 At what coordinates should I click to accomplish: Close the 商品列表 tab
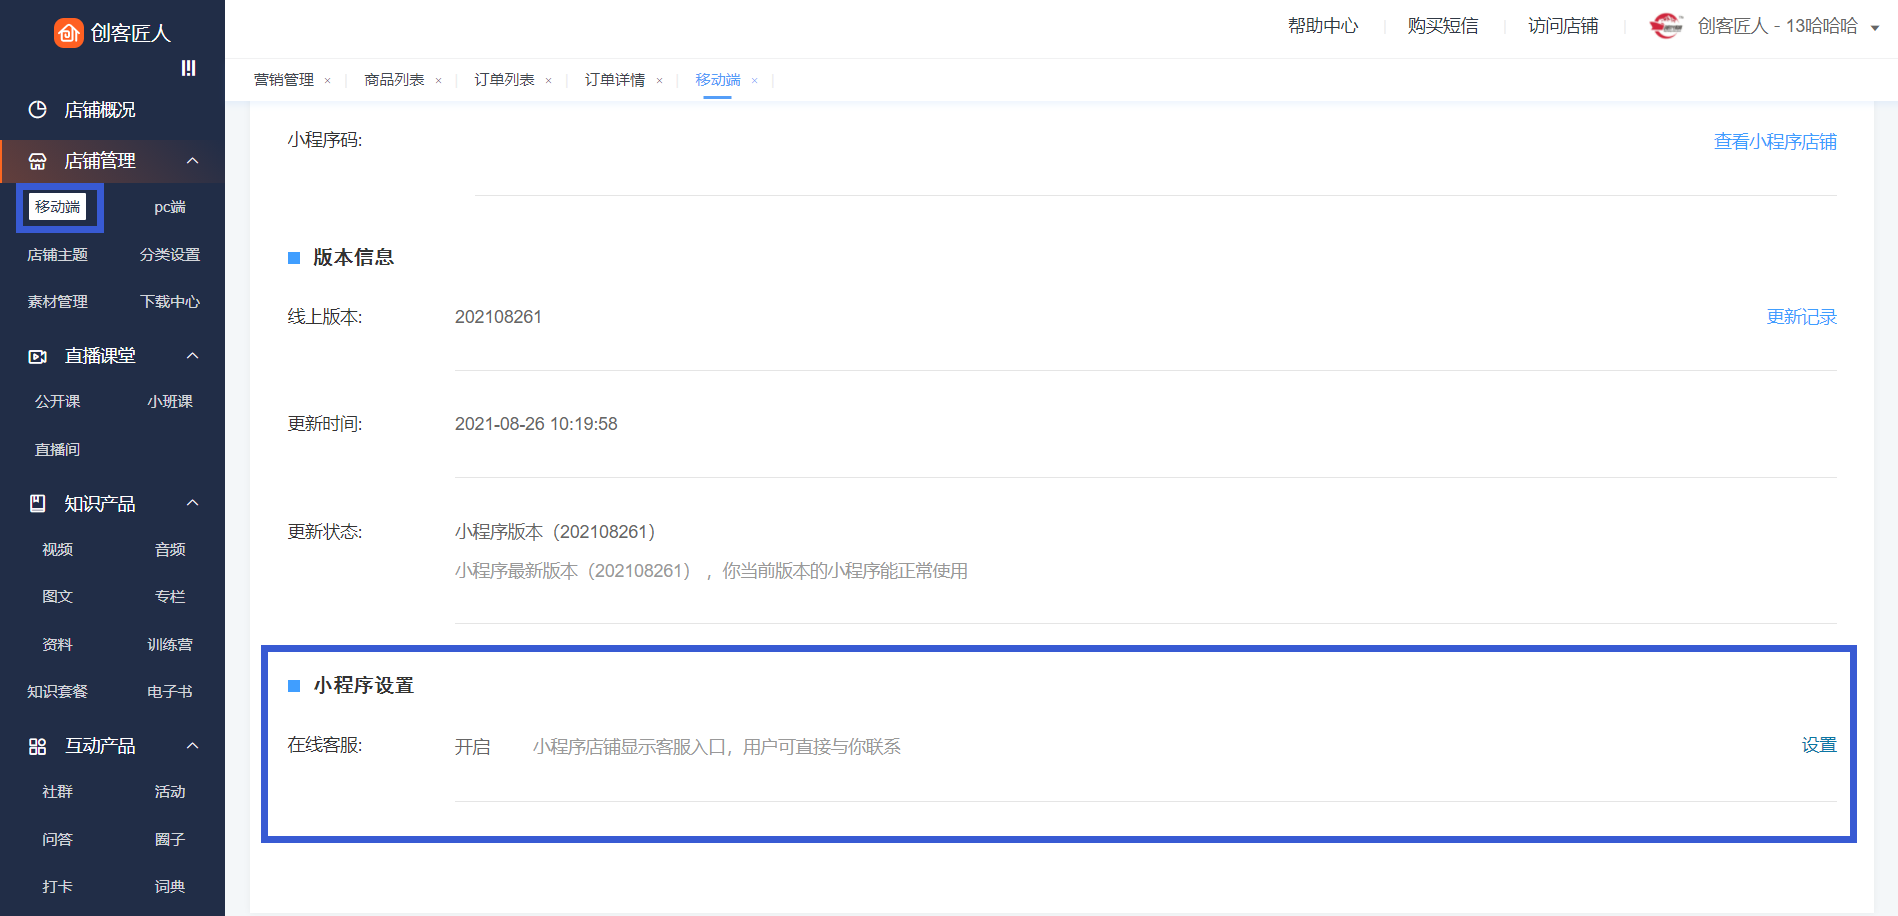pos(438,81)
